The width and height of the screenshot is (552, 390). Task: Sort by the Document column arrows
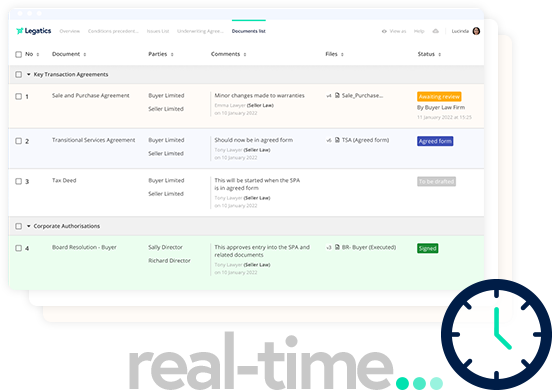[x=85, y=54]
